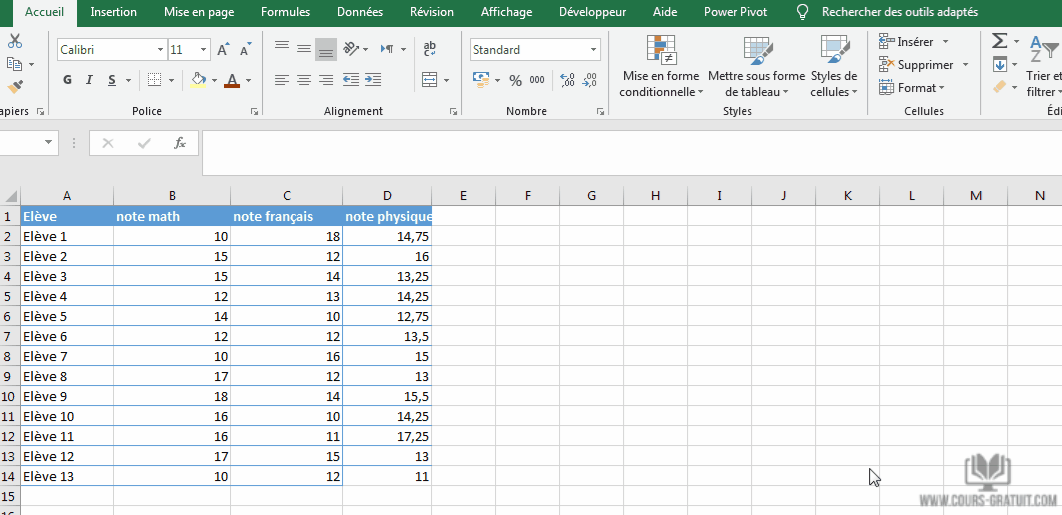Click the Merge and center icon

[x=429, y=80]
